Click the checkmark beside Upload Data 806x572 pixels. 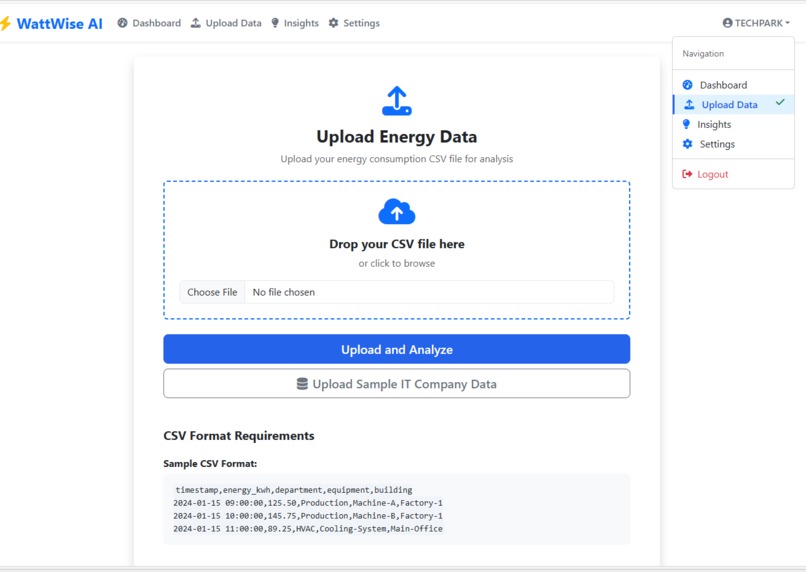coord(780,102)
